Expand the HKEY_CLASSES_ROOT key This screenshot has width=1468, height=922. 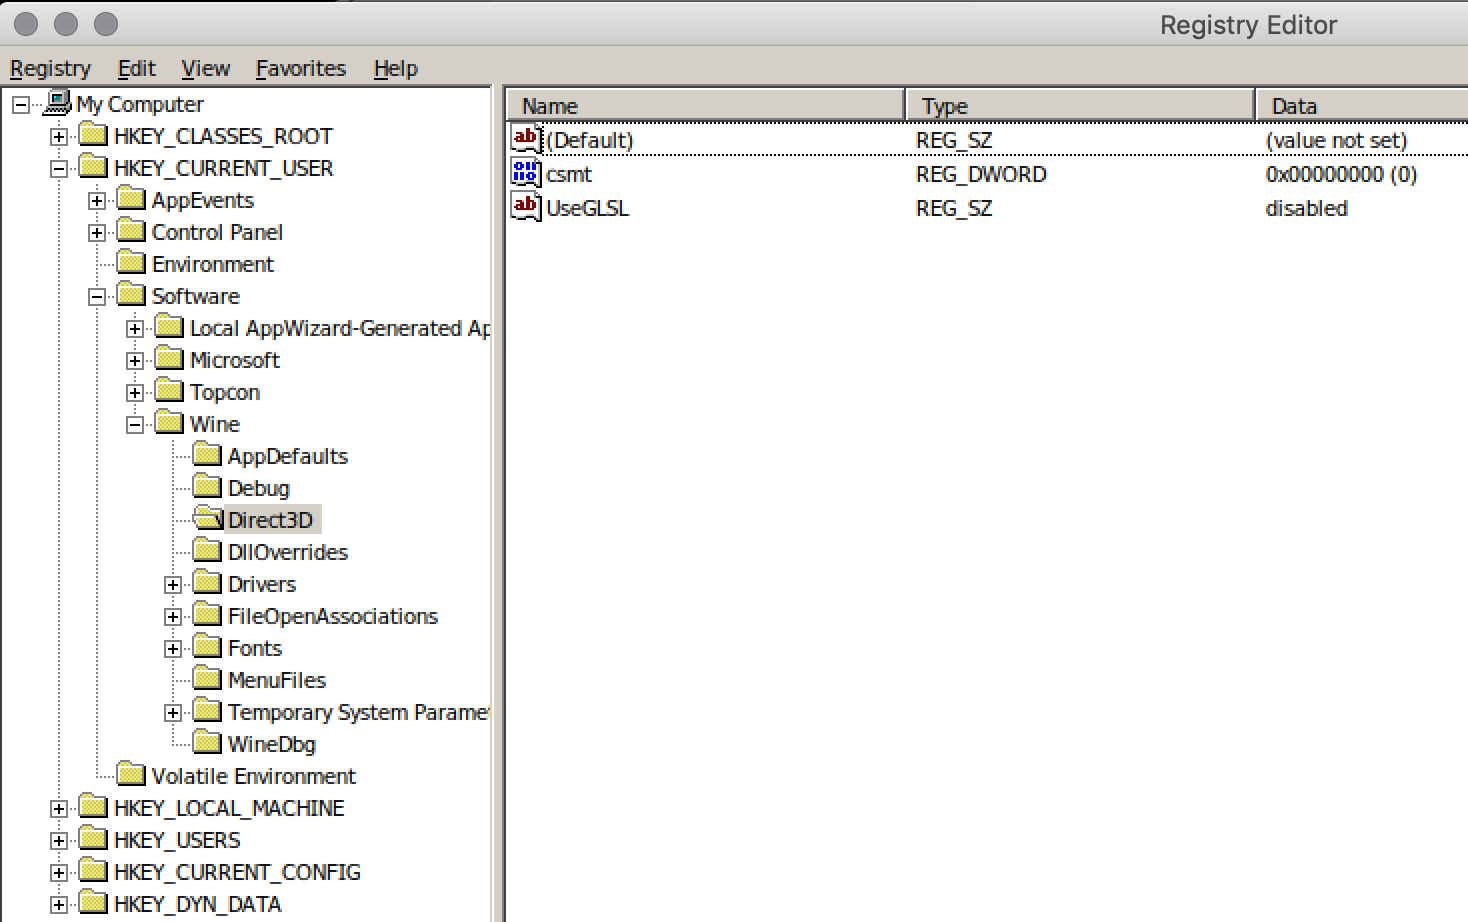(59, 136)
